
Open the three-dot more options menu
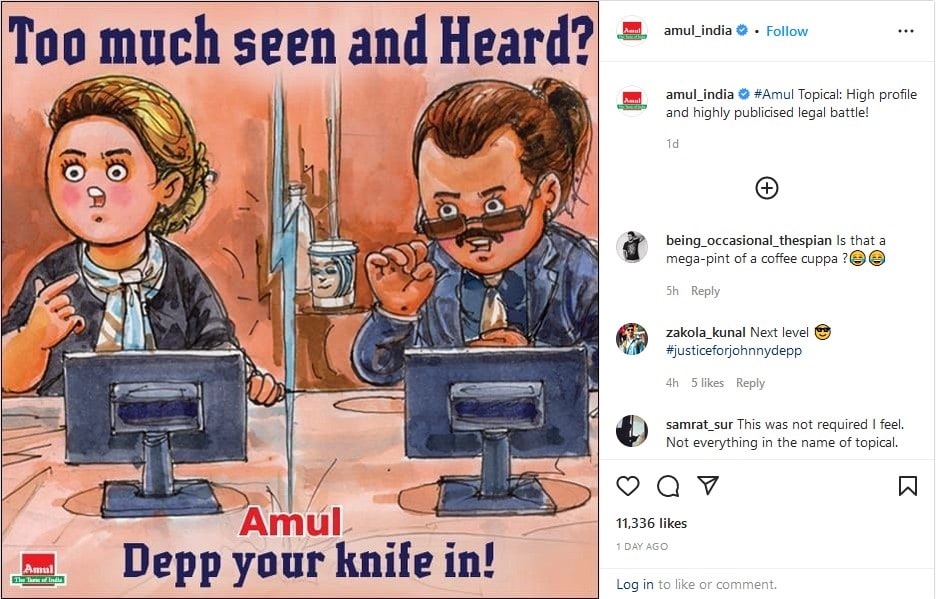coord(906,31)
